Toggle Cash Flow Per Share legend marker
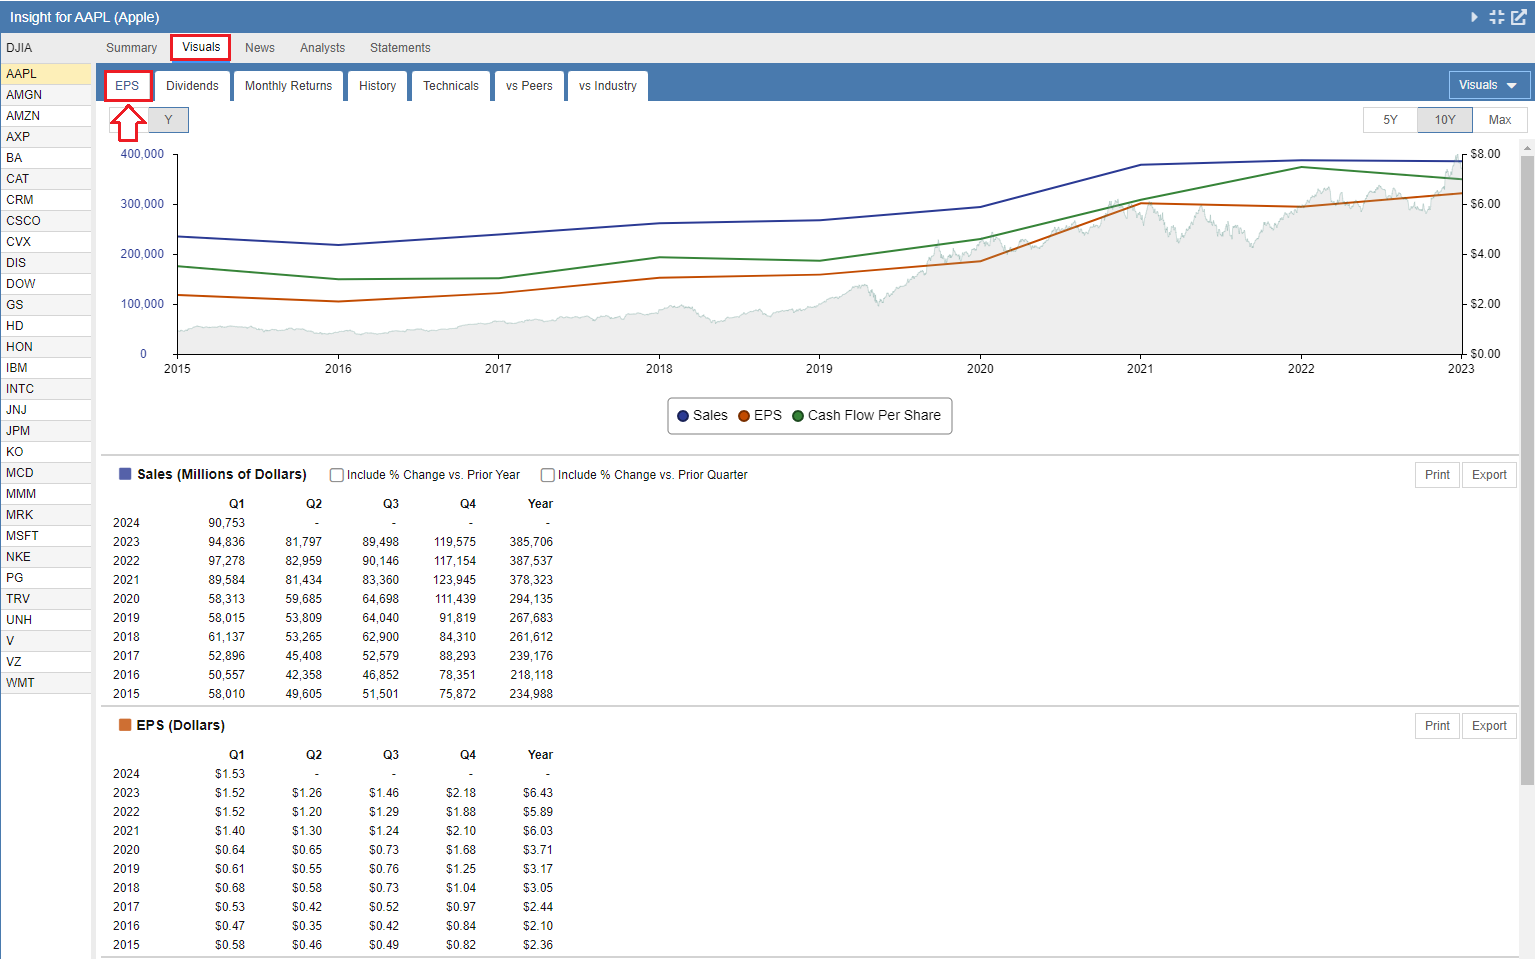 pos(798,416)
